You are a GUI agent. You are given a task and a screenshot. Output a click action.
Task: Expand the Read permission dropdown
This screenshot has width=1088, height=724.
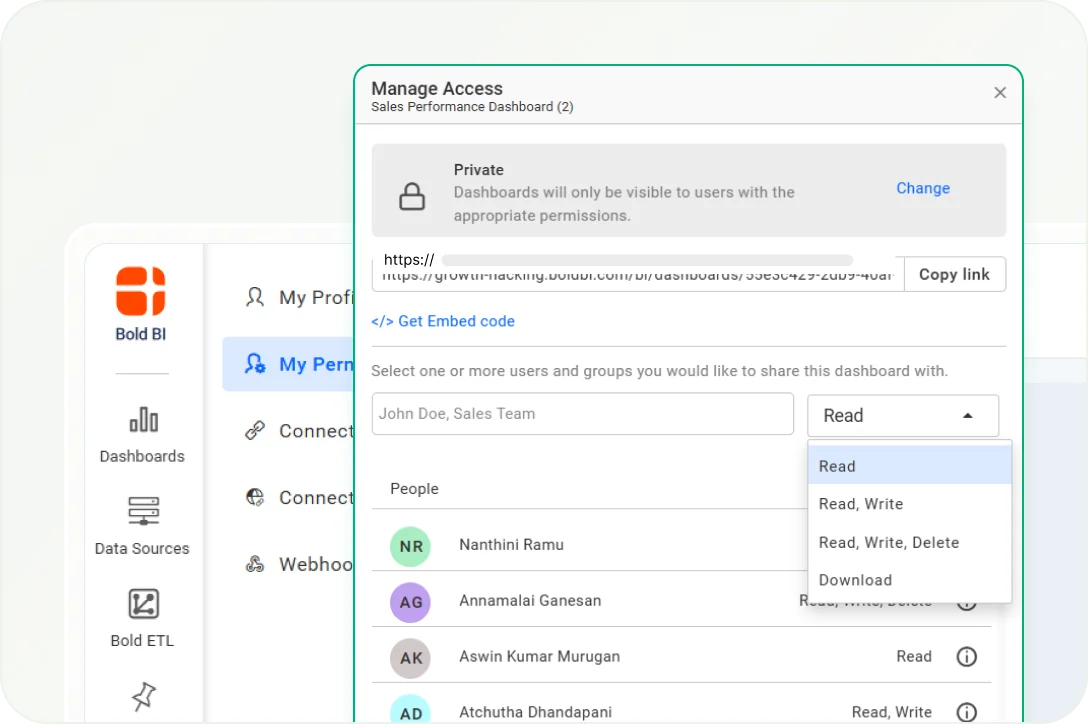(x=902, y=416)
